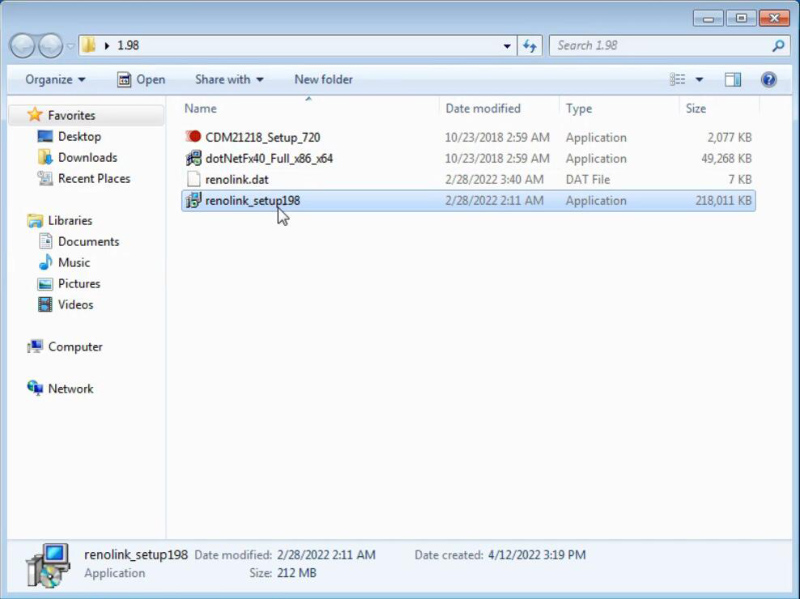Expand the change view options arrow
Image resolution: width=800 pixels, height=599 pixels.
(699, 80)
